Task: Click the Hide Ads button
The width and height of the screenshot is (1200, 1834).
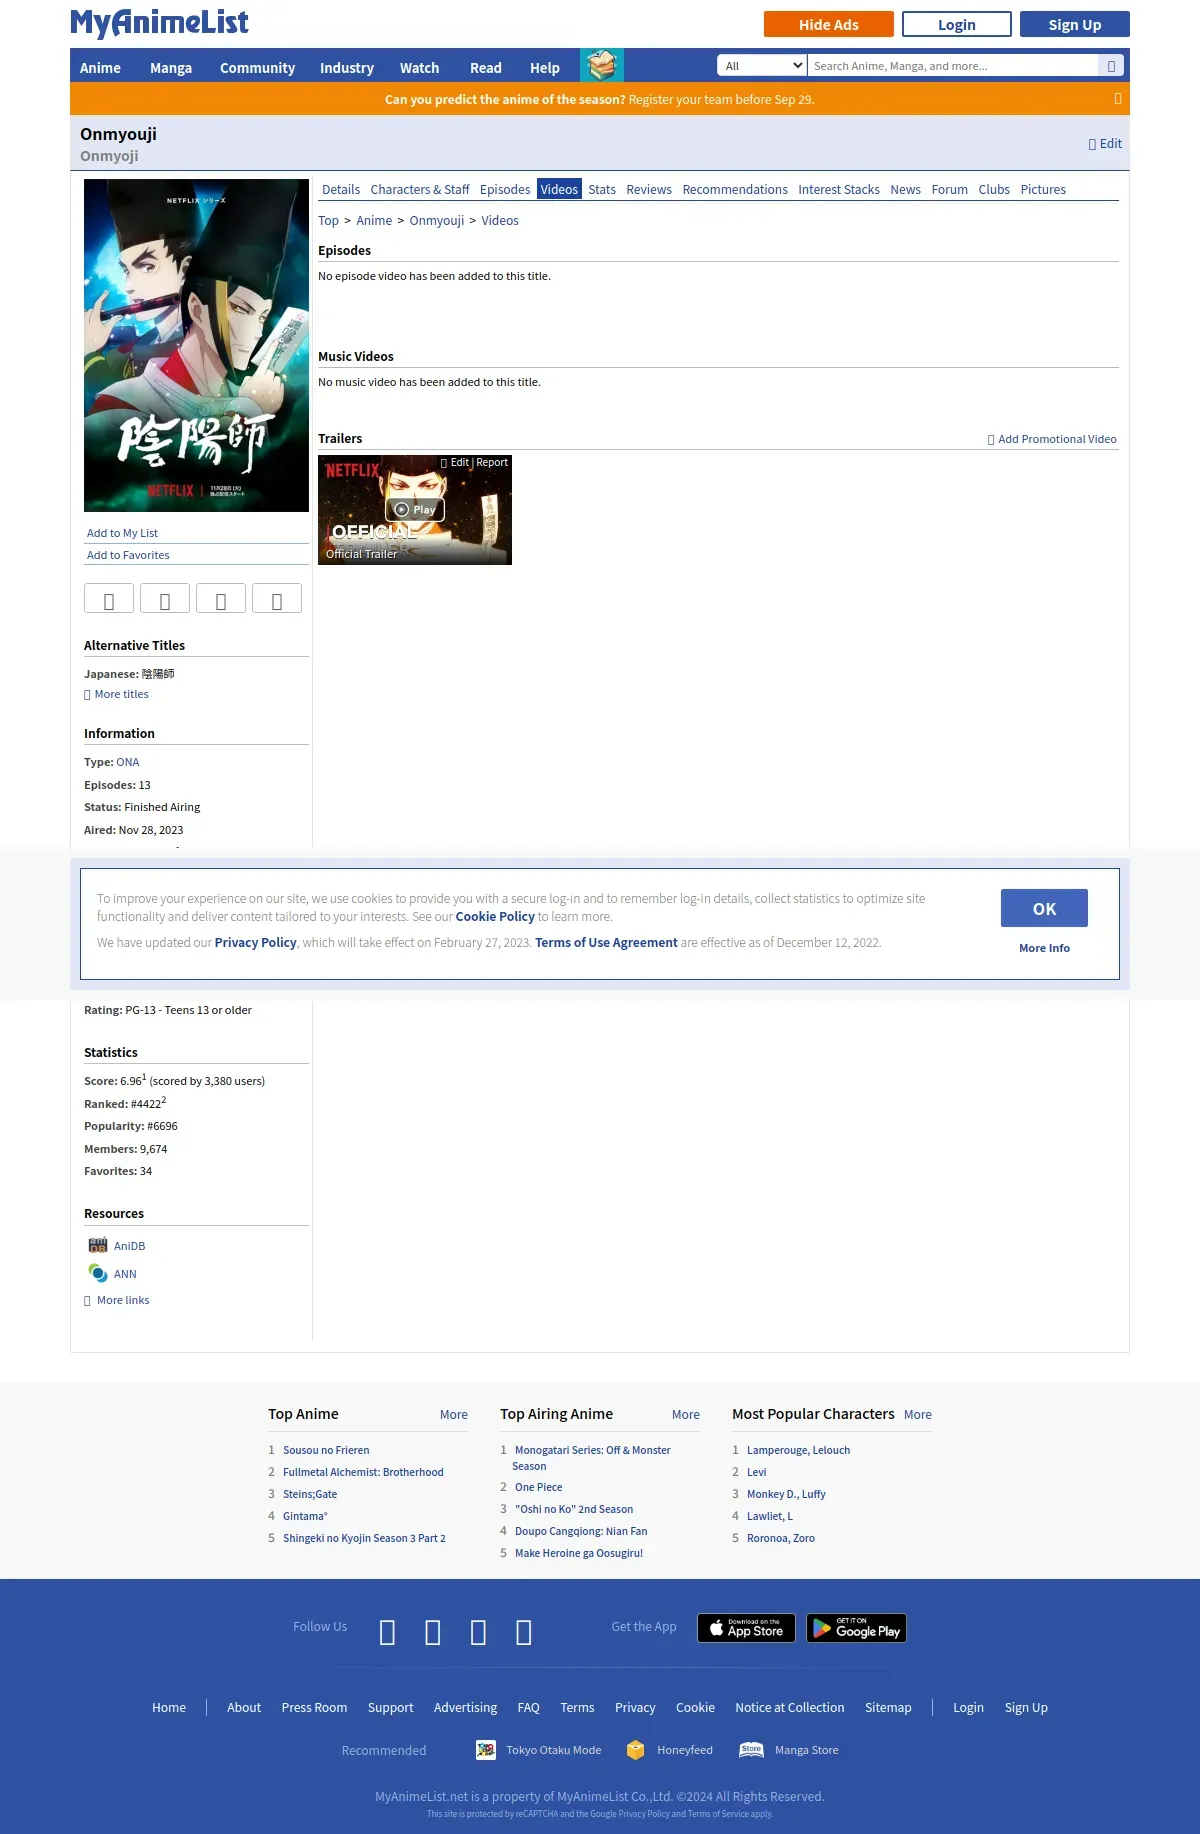Action: pos(829,24)
